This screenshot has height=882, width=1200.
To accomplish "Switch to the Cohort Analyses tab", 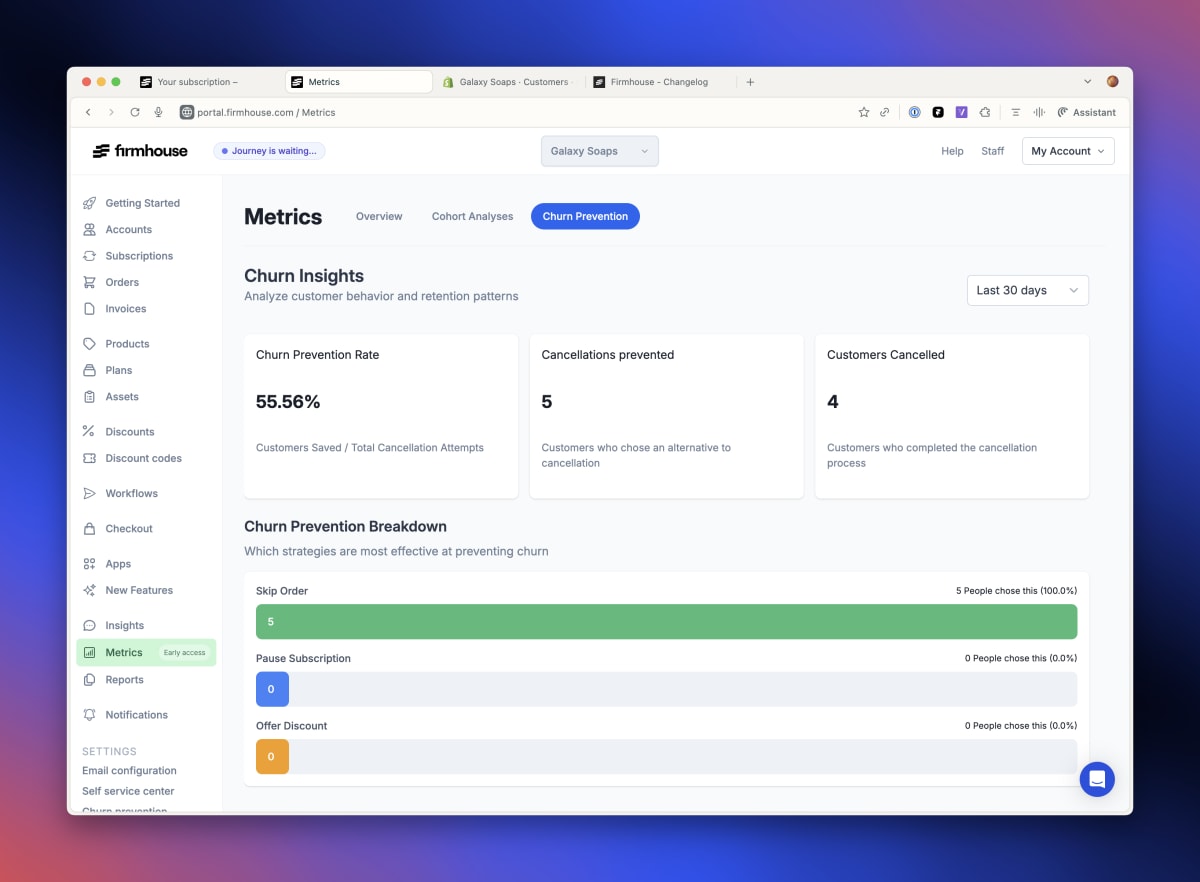I will coord(472,216).
